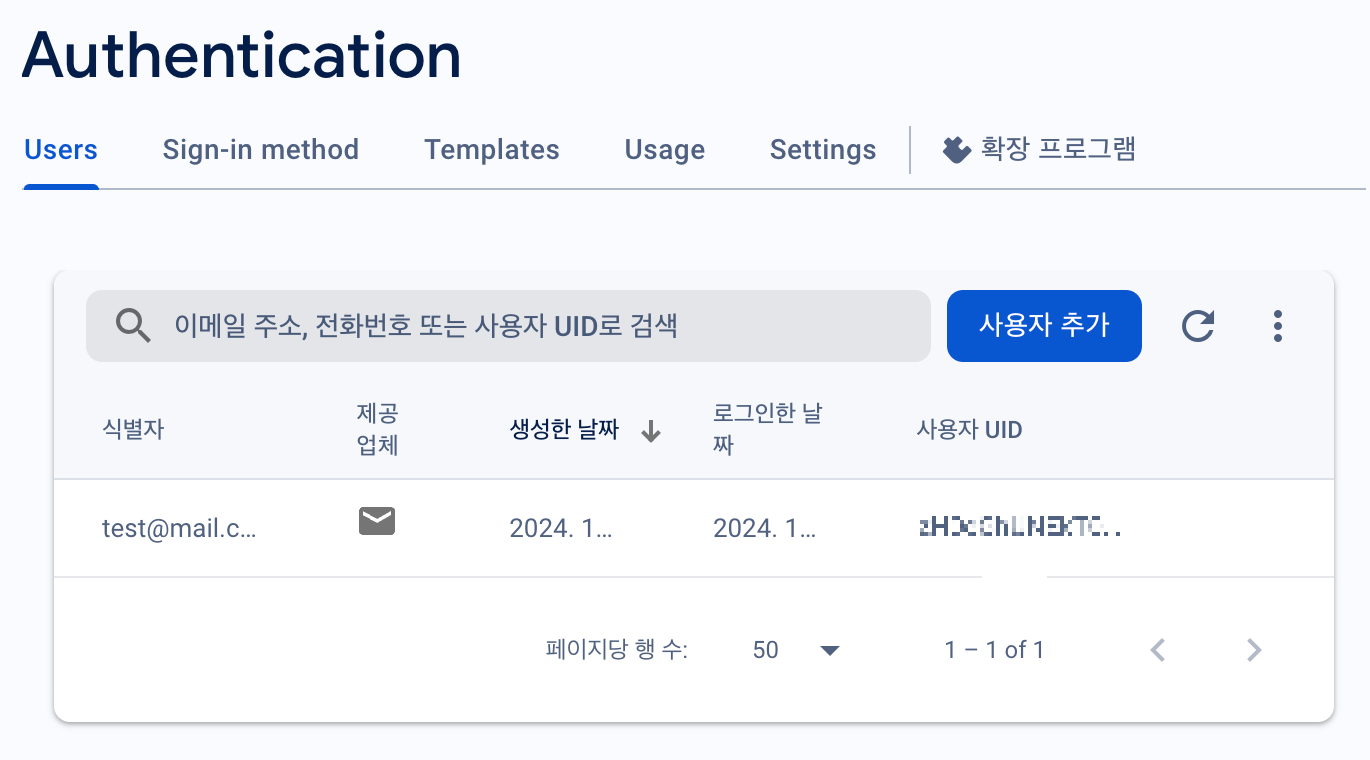The image size is (1370, 760).
Task: Click the 사용자 UID column header
Action: coord(969,430)
